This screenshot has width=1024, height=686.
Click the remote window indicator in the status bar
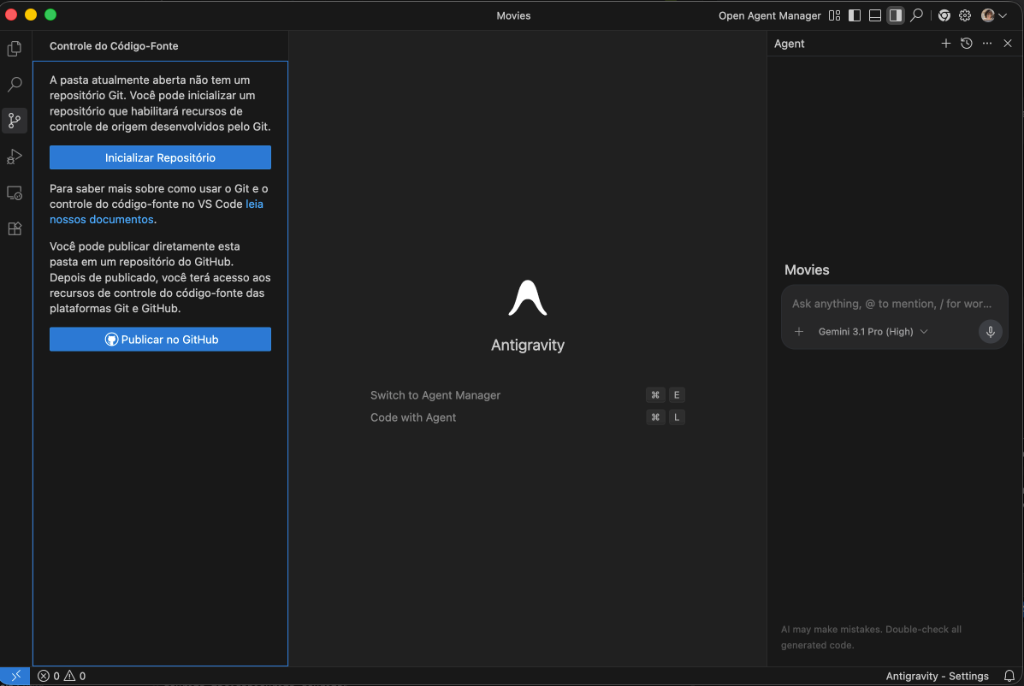tap(15, 676)
